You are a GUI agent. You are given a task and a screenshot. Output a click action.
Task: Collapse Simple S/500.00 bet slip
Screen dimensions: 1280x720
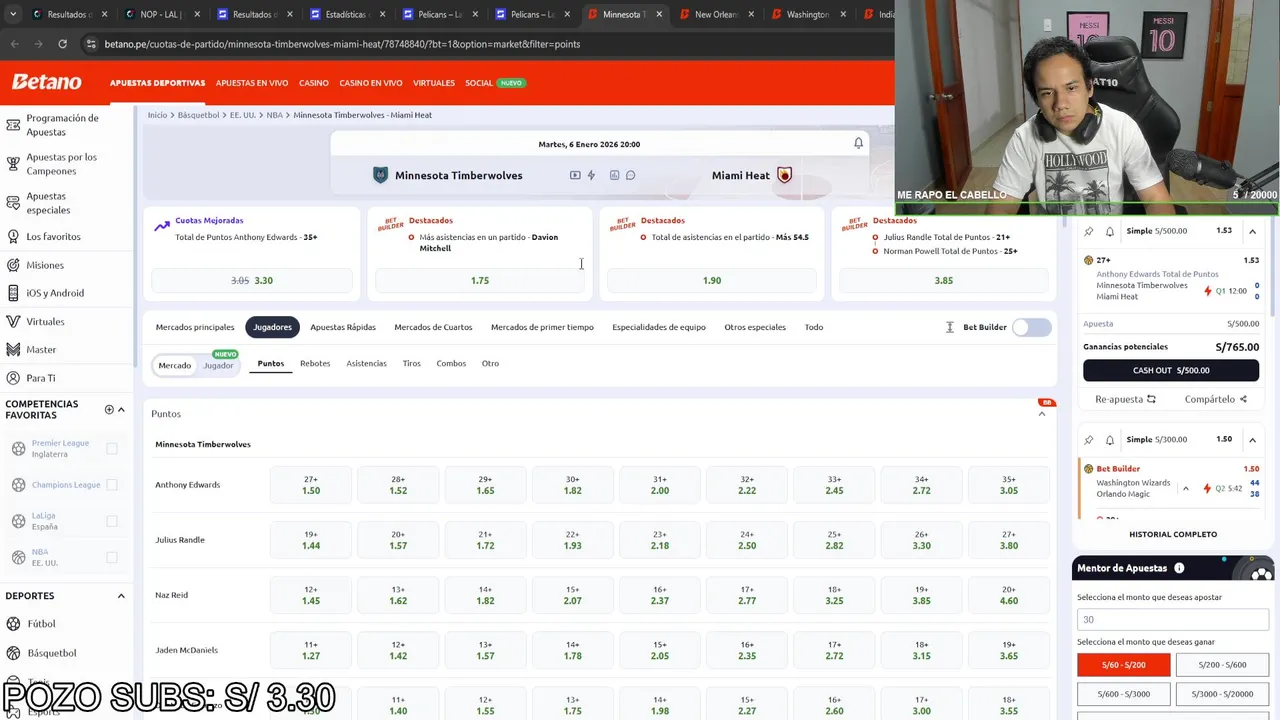point(1252,231)
